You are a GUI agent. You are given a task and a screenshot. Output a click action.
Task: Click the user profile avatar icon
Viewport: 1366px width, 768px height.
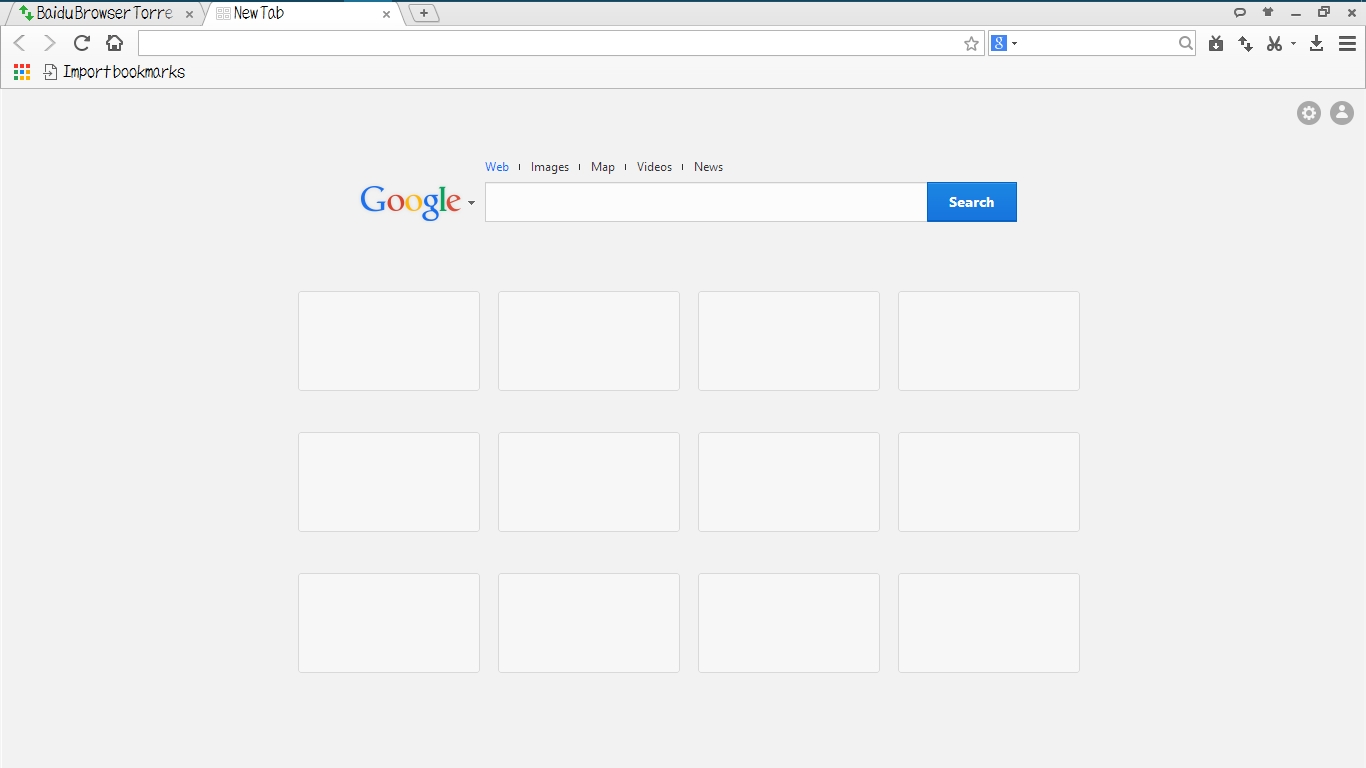[1341, 113]
